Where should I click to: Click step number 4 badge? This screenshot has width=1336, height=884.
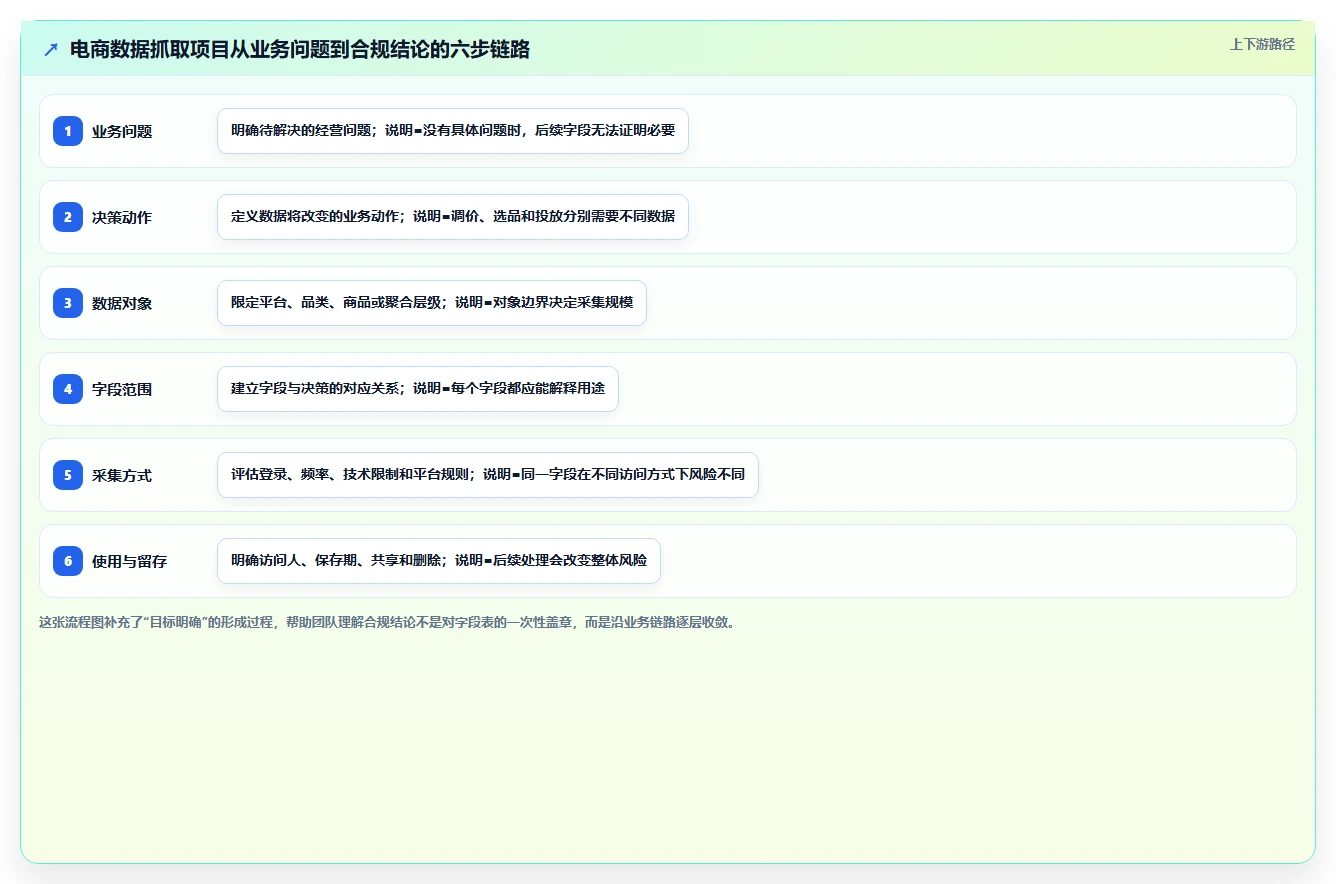coord(68,389)
